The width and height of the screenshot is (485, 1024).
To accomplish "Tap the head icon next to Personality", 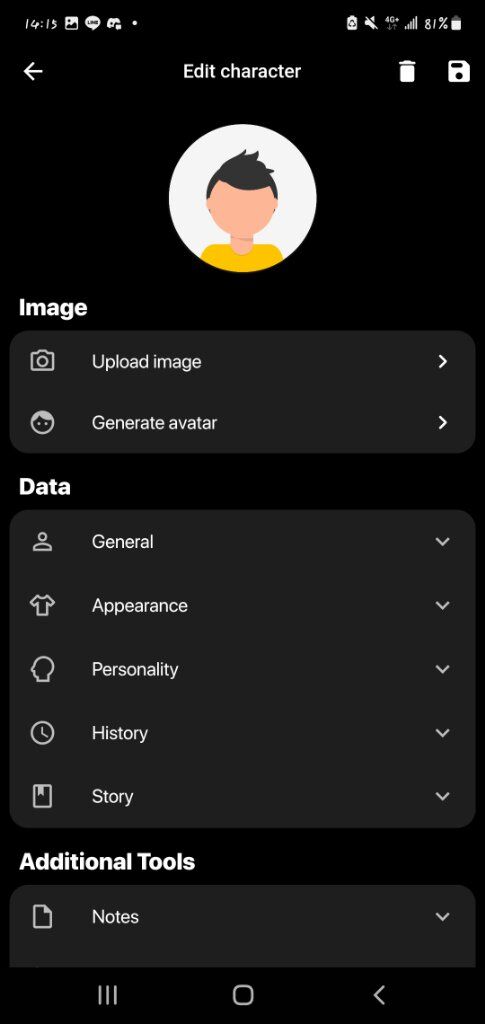I will click(42, 669).
